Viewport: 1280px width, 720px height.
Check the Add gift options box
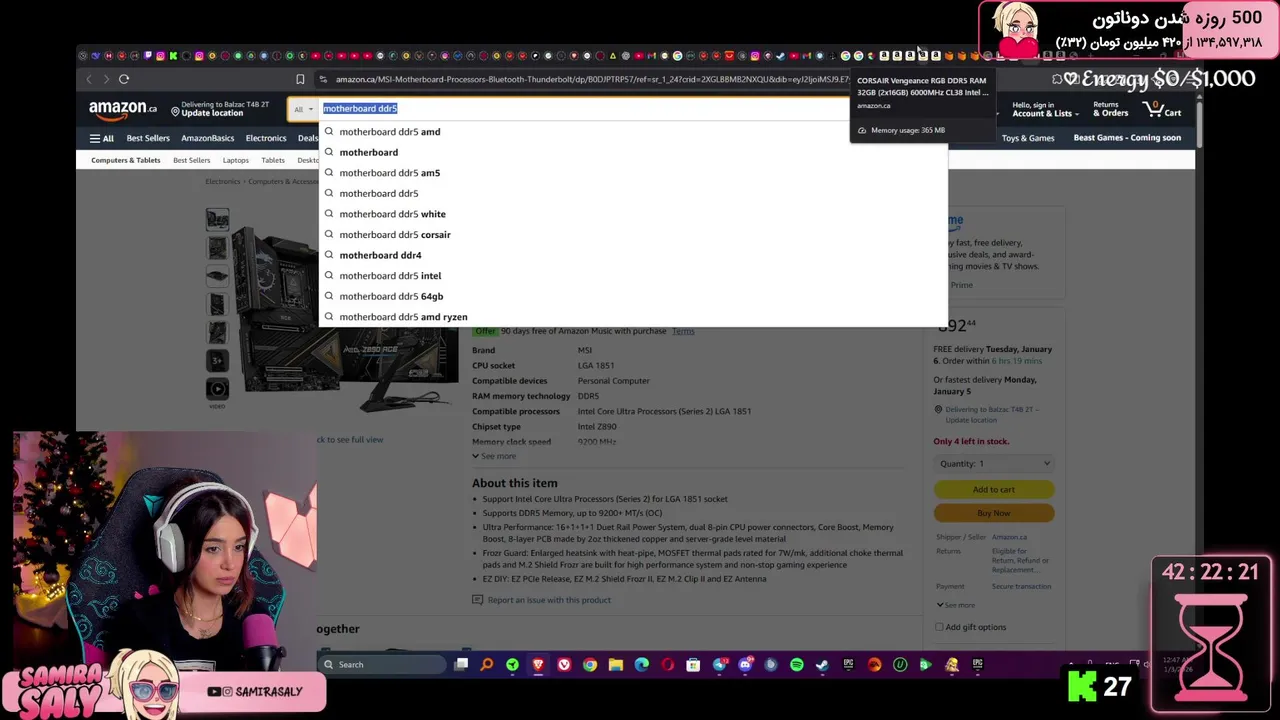[x=939, y=627]
